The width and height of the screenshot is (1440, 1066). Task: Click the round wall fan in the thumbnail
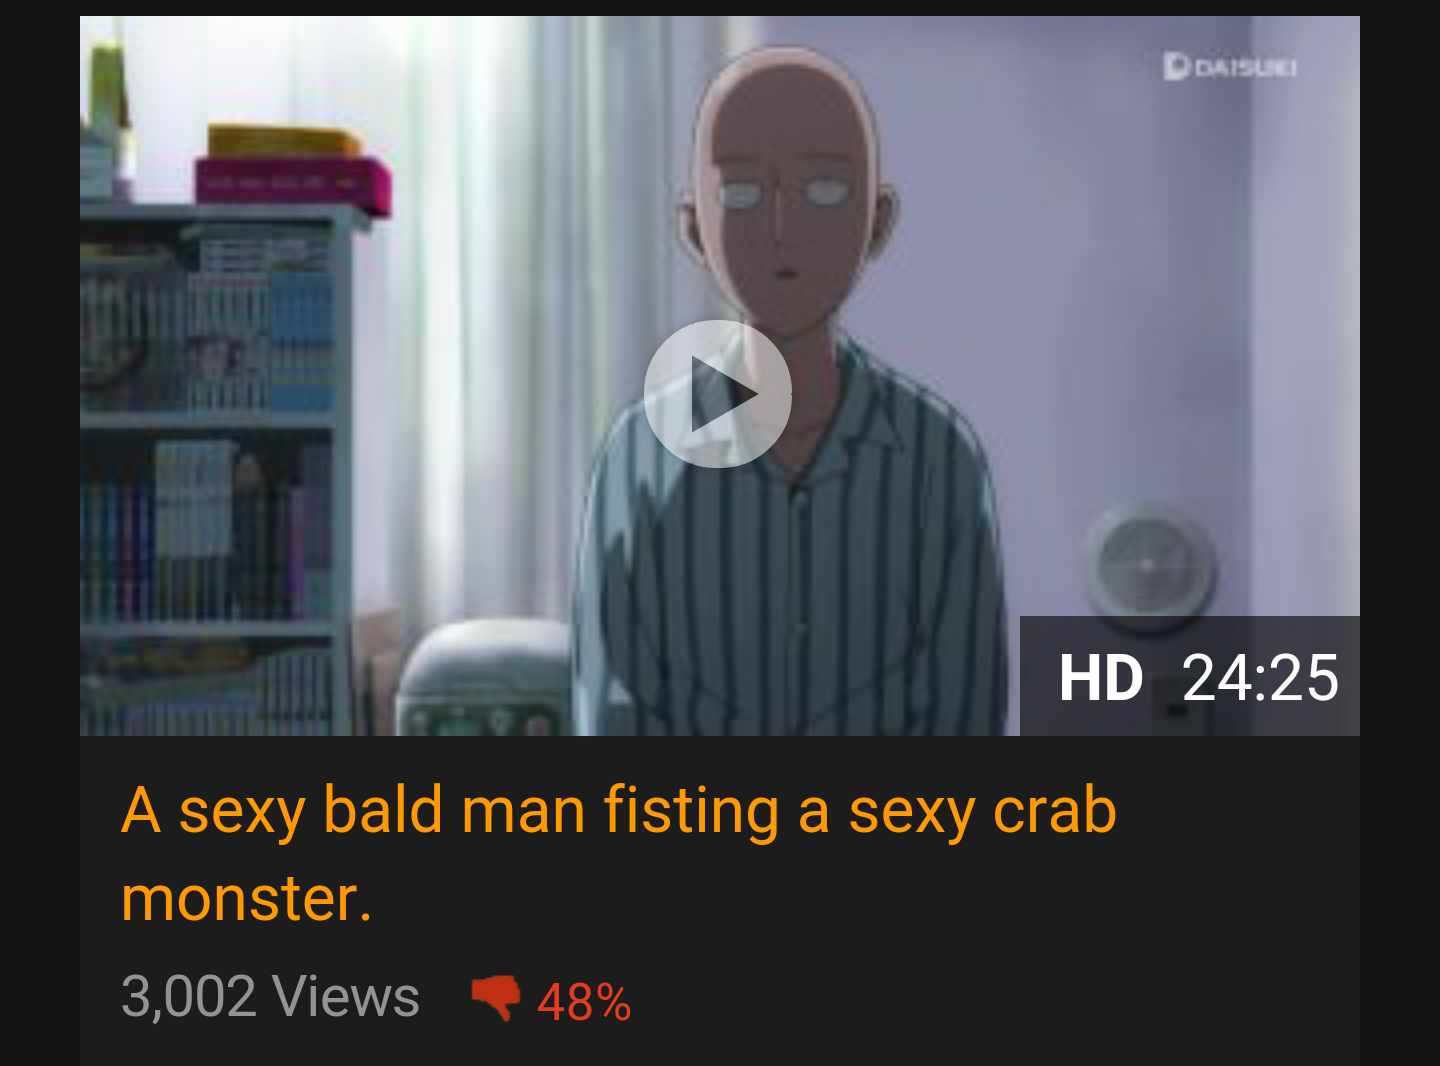pyautogui.click(x=1148, y=564)
